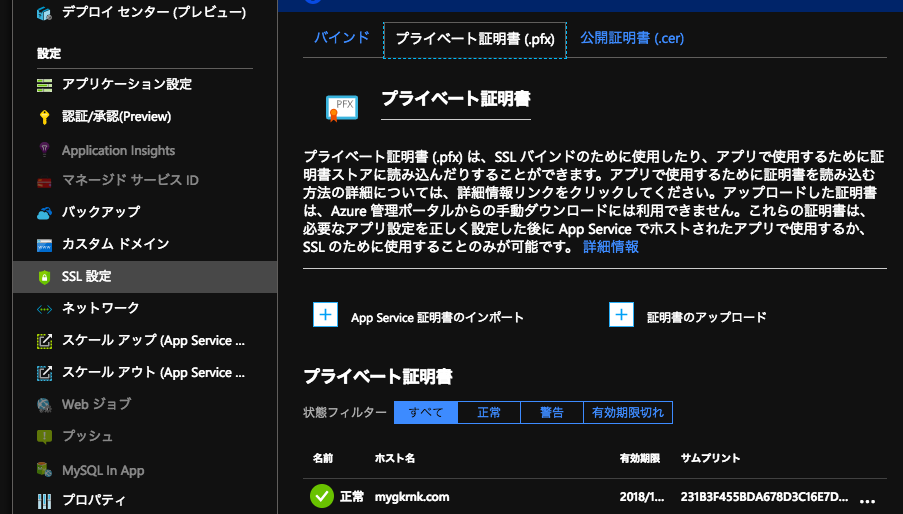
Task: Click the PFX certificate icon
Action: [x=342, y=108]
